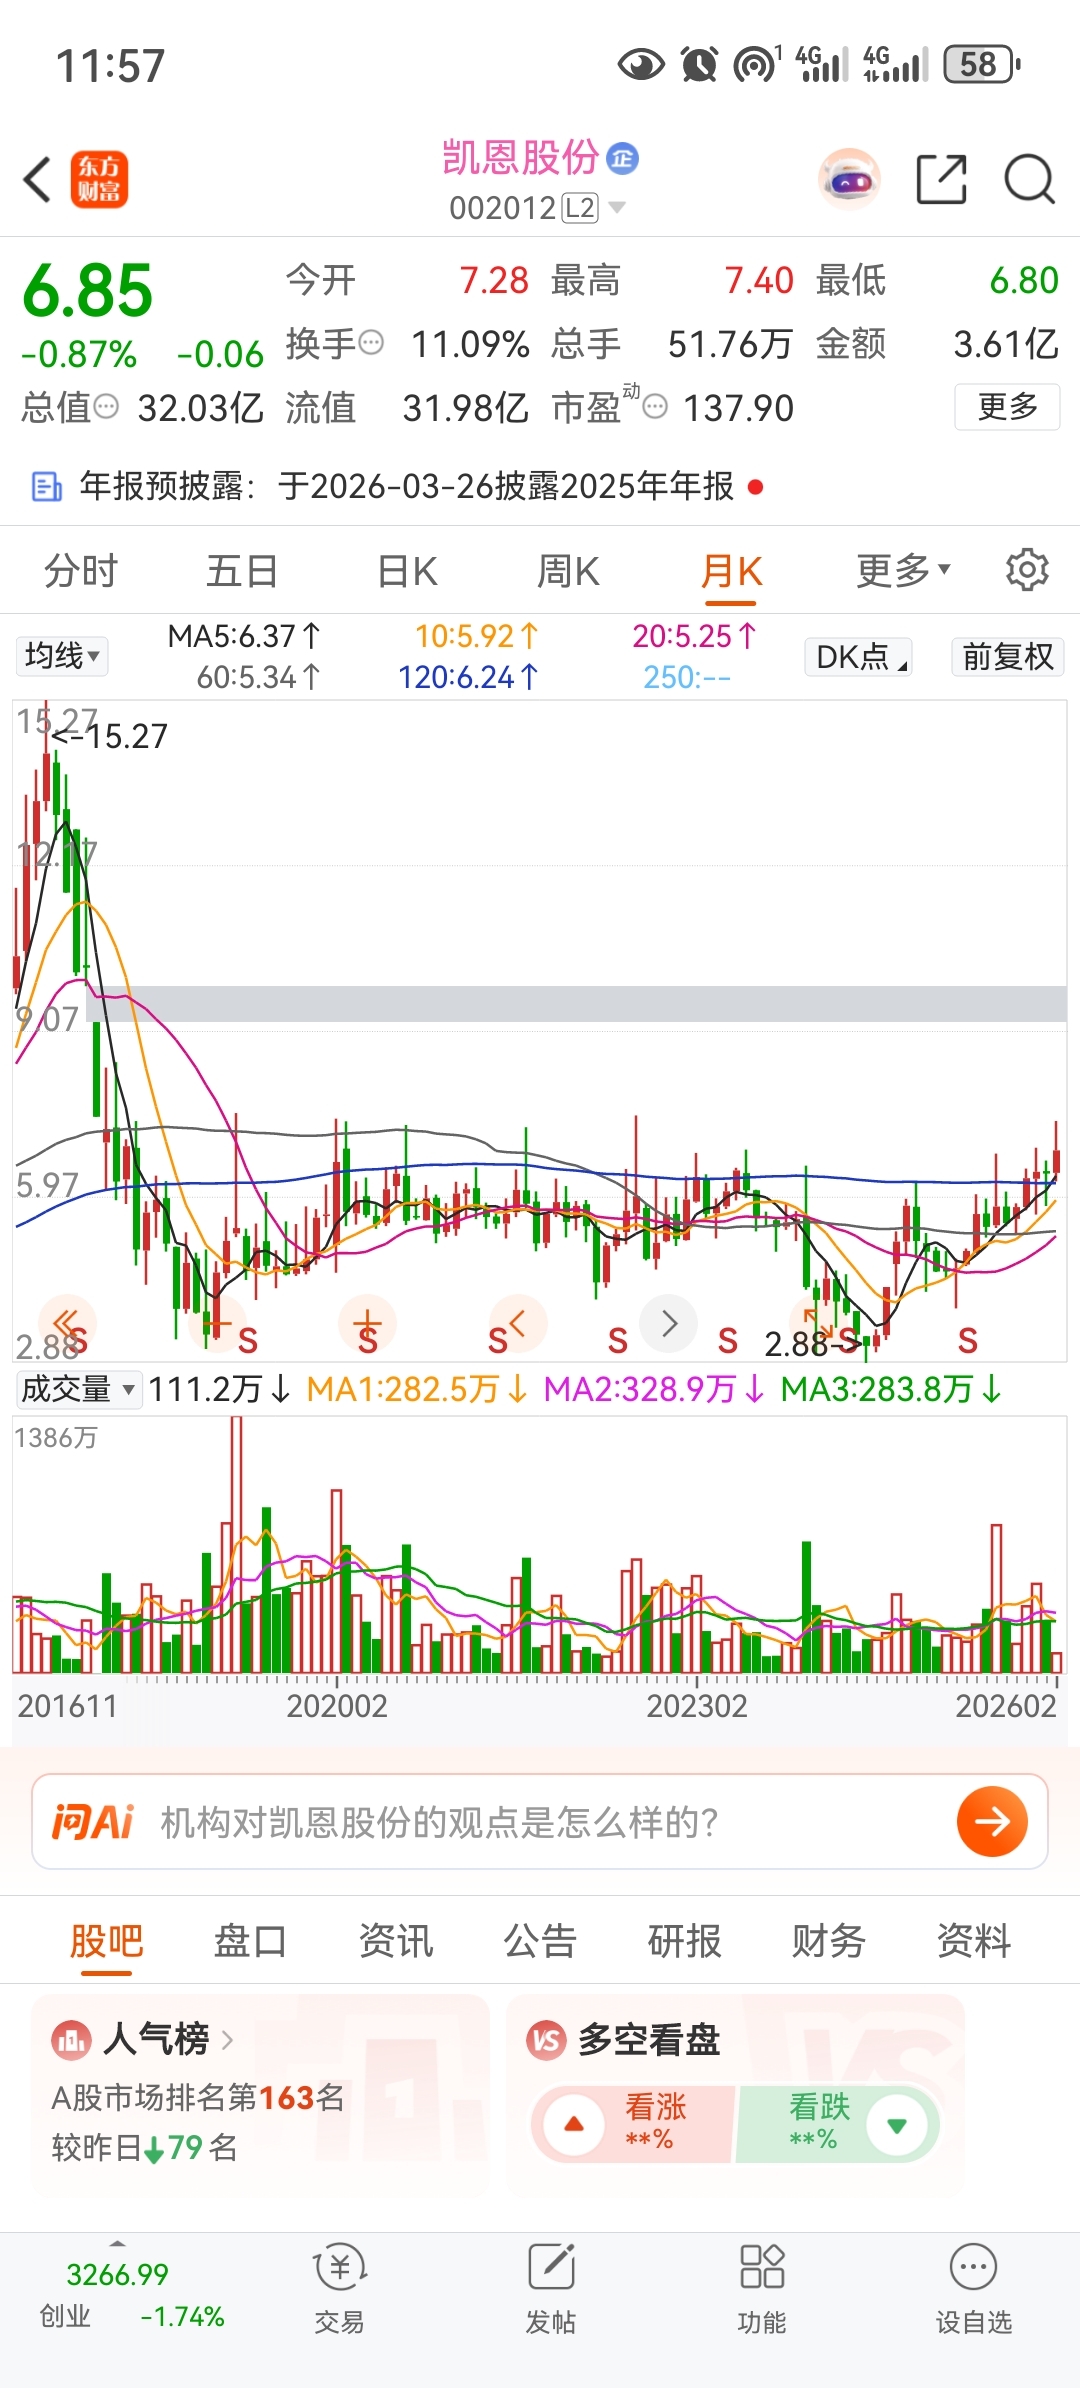Image resolution: width=1080 pixels, height=2388 pixels.
Task: Tap chart right arrow button
Action: (669, 1323)
